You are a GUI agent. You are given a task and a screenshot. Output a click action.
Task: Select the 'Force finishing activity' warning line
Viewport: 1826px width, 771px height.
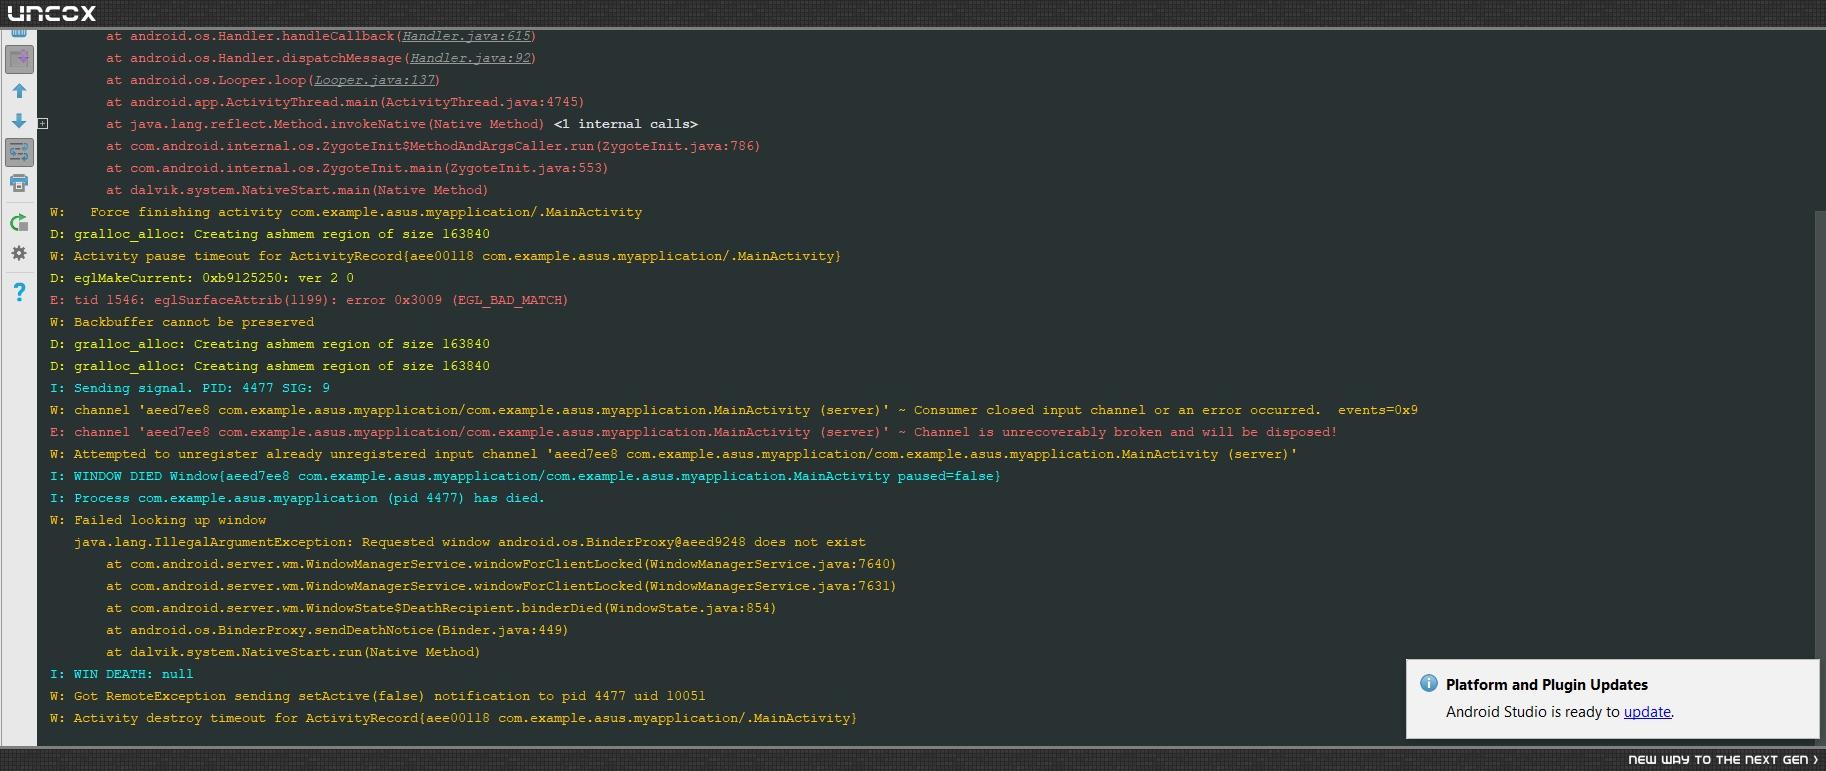tap(346, 212)
